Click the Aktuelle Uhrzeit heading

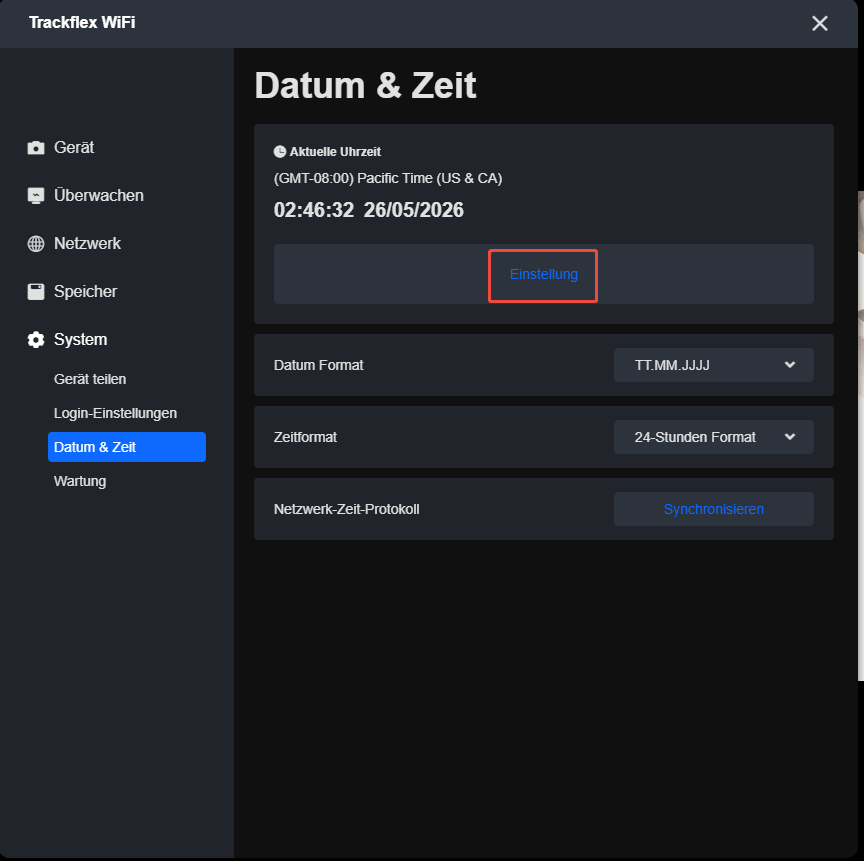(335, 151)
